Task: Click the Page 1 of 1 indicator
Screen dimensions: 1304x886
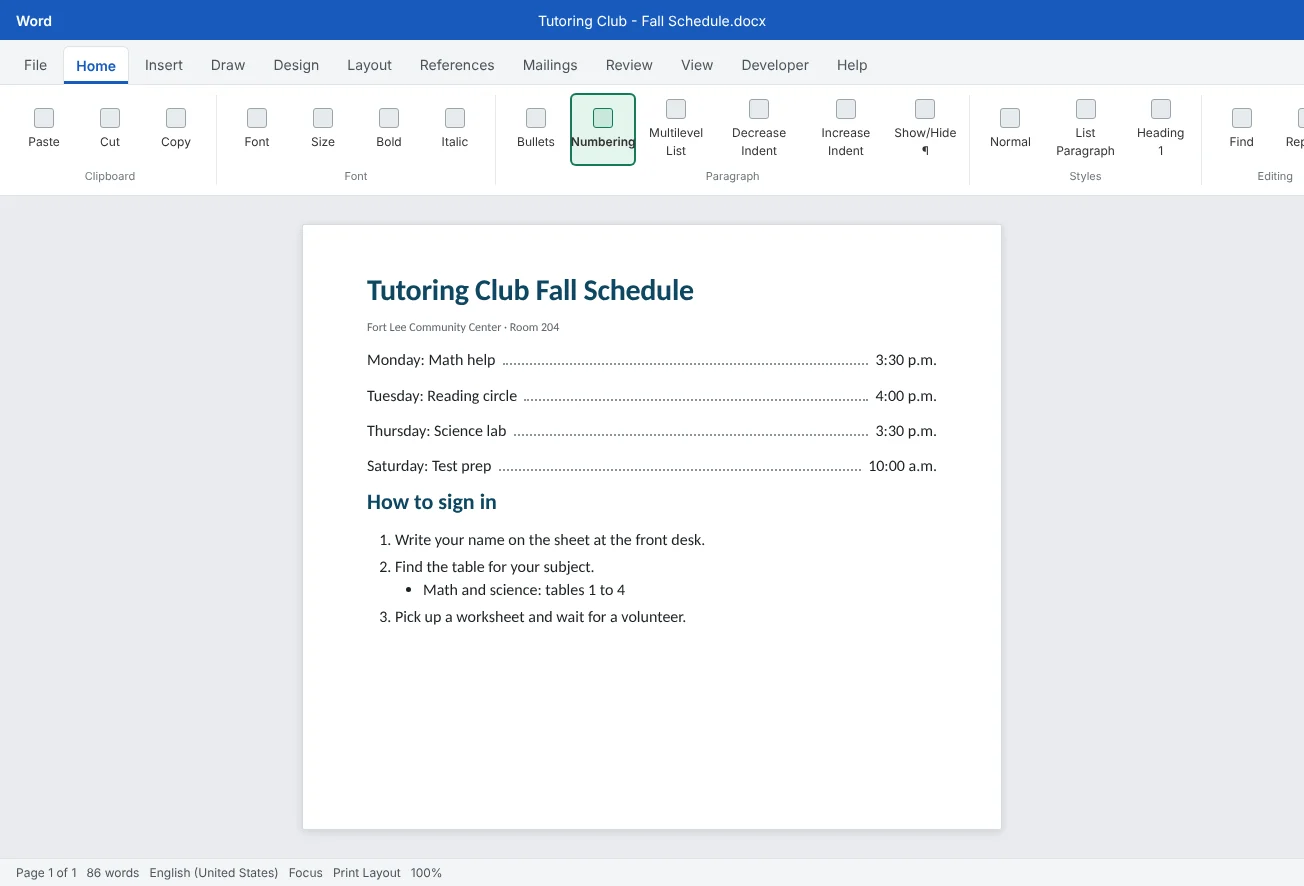Action: coord(46,873)
